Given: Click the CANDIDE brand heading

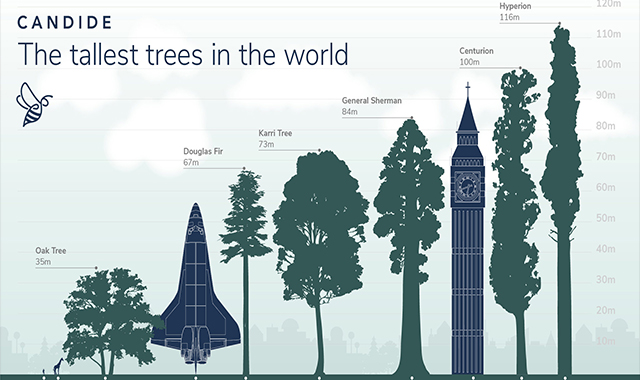Looking at the screenshot, I should click(x=64, y=22).
